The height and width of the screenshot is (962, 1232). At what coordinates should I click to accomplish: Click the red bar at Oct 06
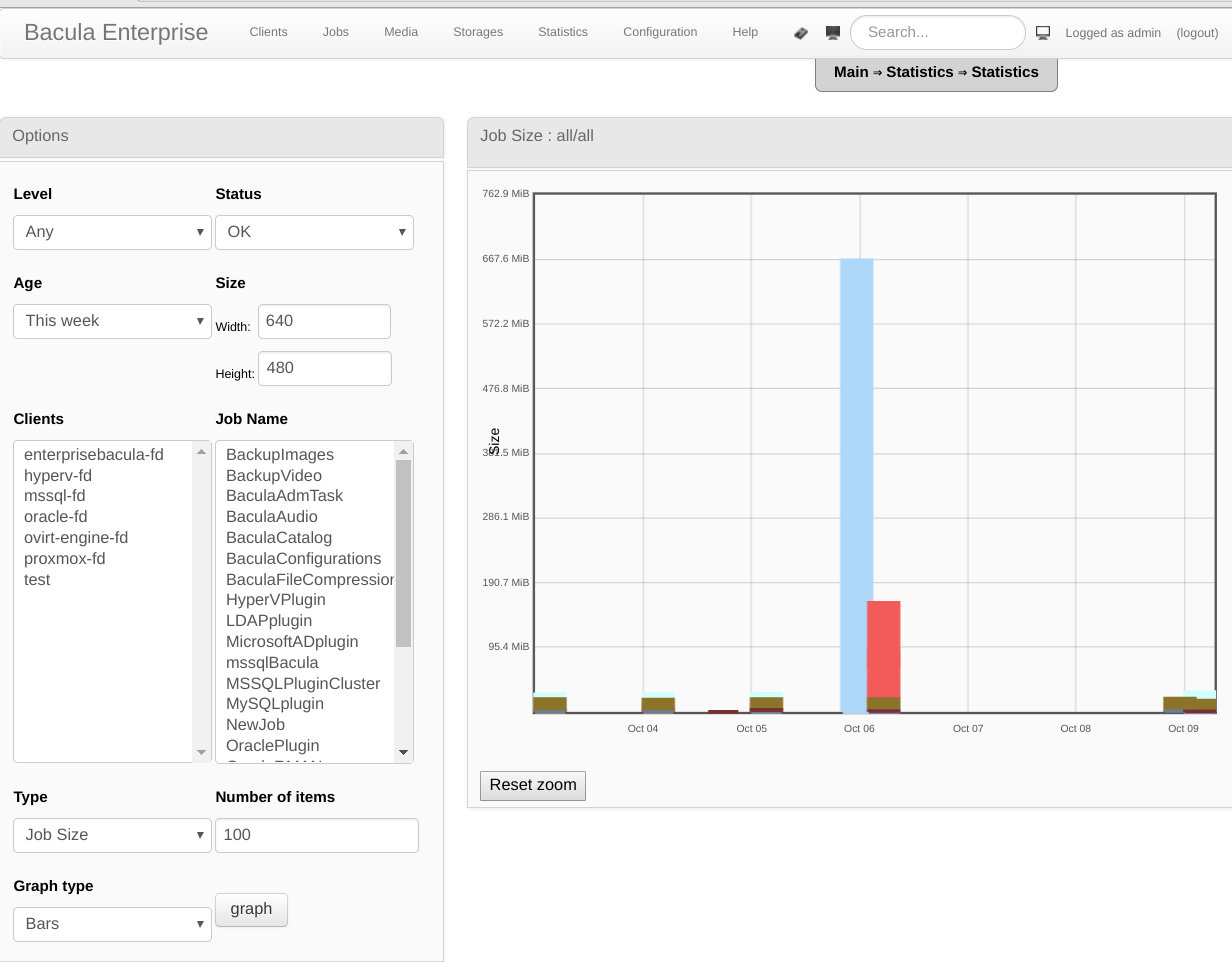pos(884,650)
